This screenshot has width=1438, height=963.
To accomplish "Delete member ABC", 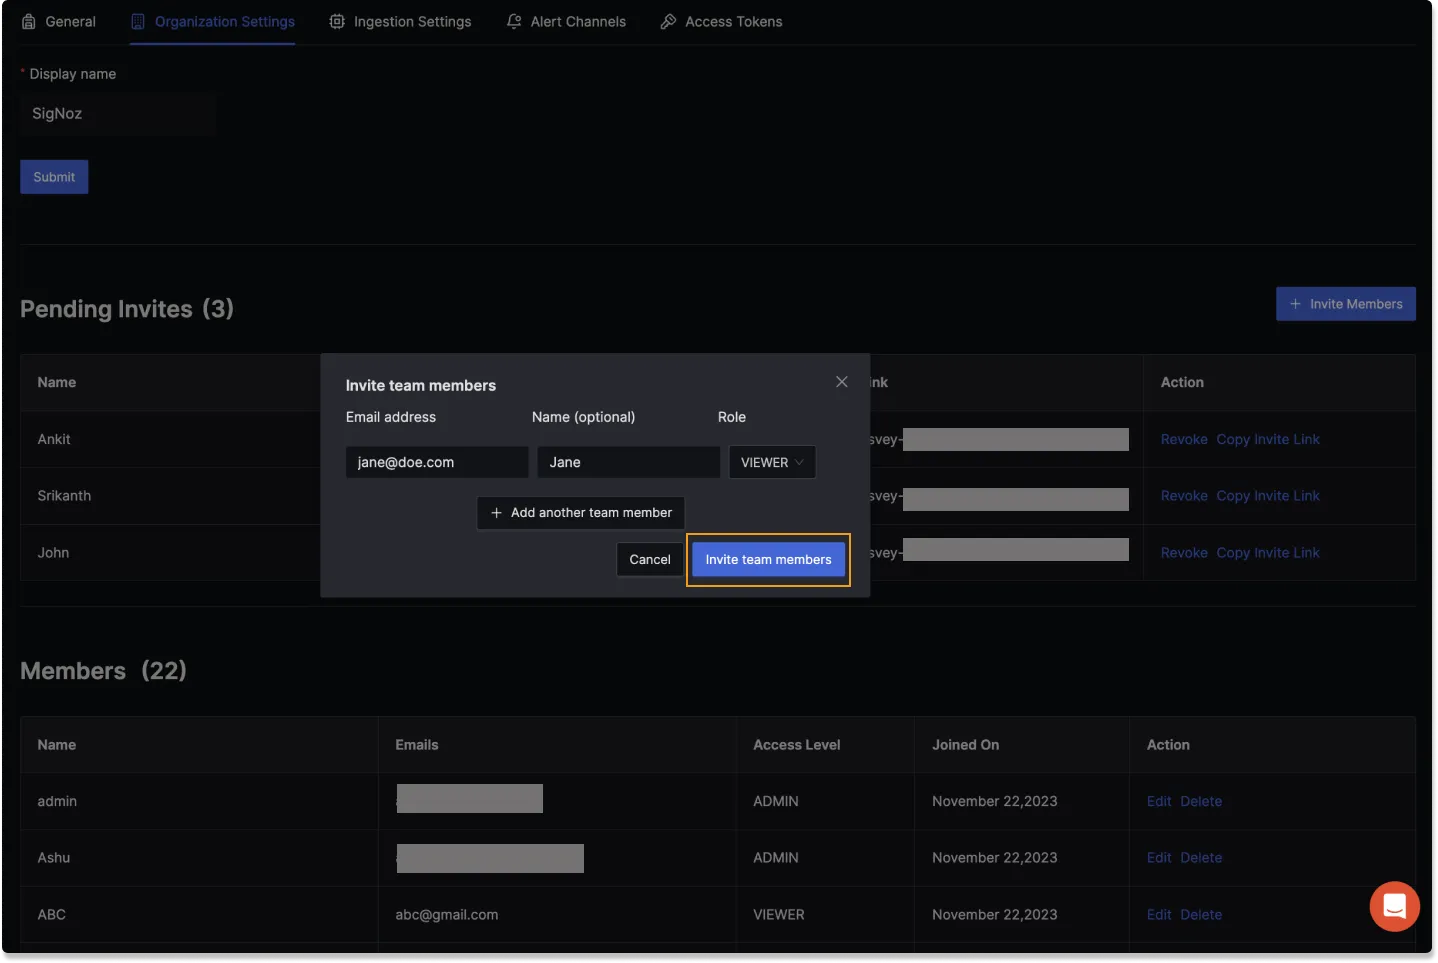I will tap(1201, 915).
